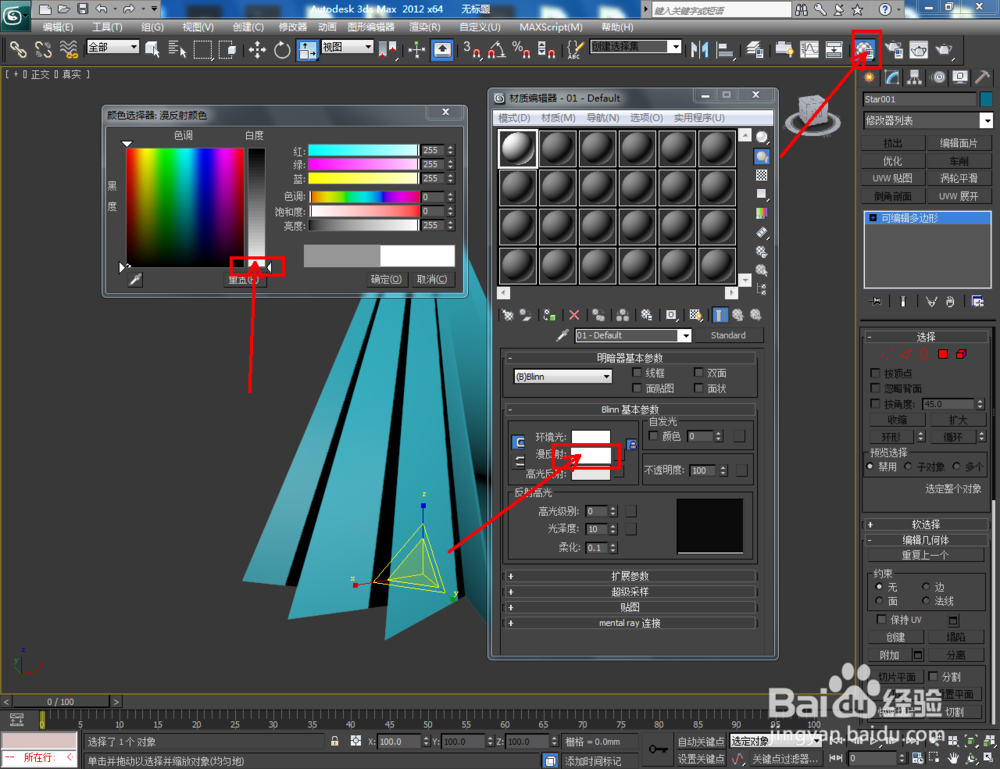
Task: Open the 视图 reference coordinate dropdown
Action: click(x=348, y=47)
